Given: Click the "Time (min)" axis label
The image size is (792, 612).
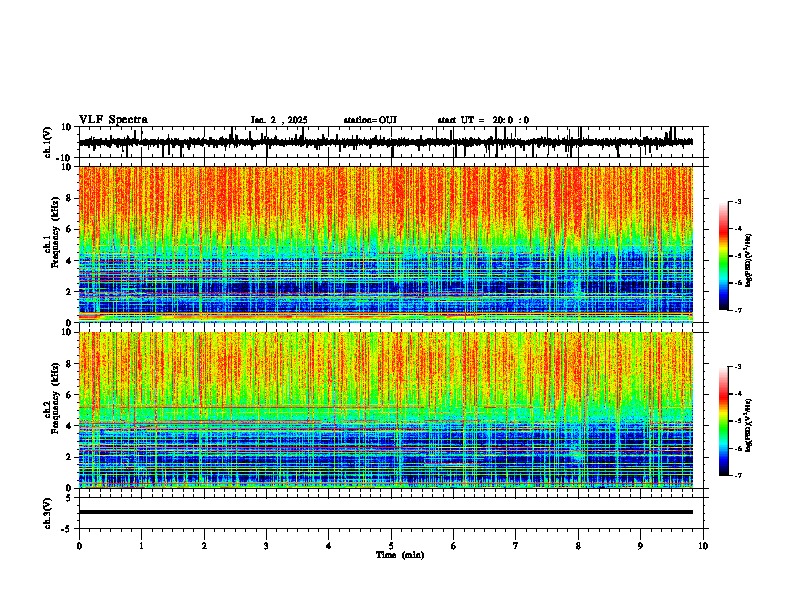Looking at the screenshot, I should pos(400,555).
